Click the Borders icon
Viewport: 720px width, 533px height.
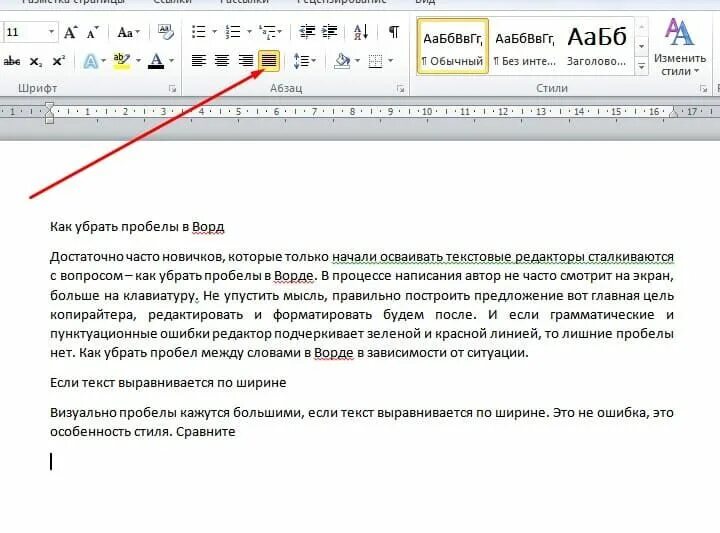coord(376,61)
